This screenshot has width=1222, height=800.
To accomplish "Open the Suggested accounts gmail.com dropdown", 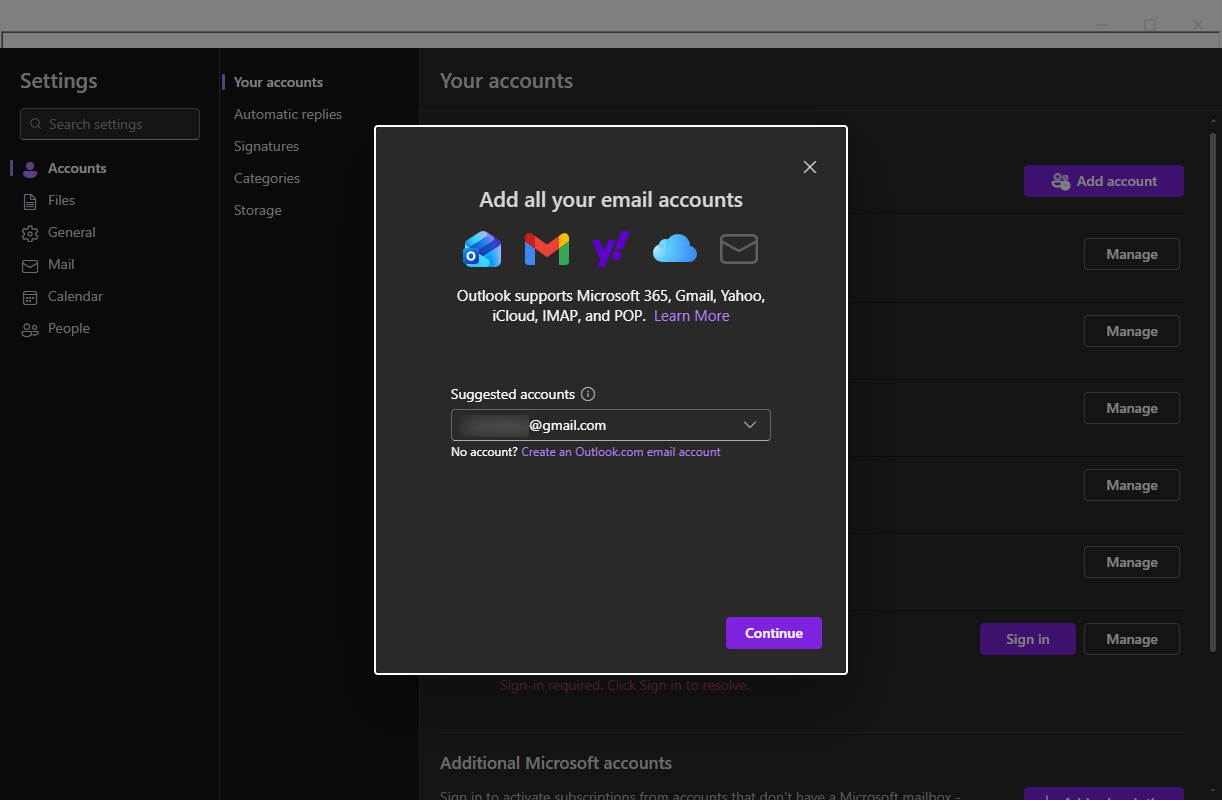I will pyautogui.click(x=611, y=425).
